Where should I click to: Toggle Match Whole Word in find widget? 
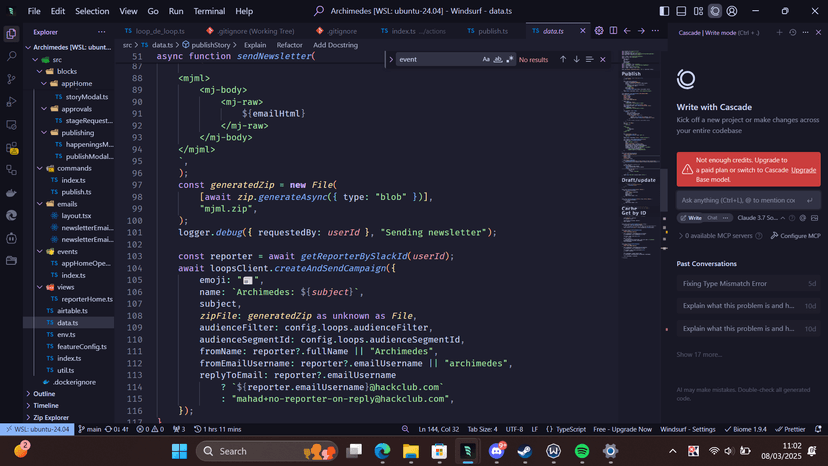click(x=498, y=60)
